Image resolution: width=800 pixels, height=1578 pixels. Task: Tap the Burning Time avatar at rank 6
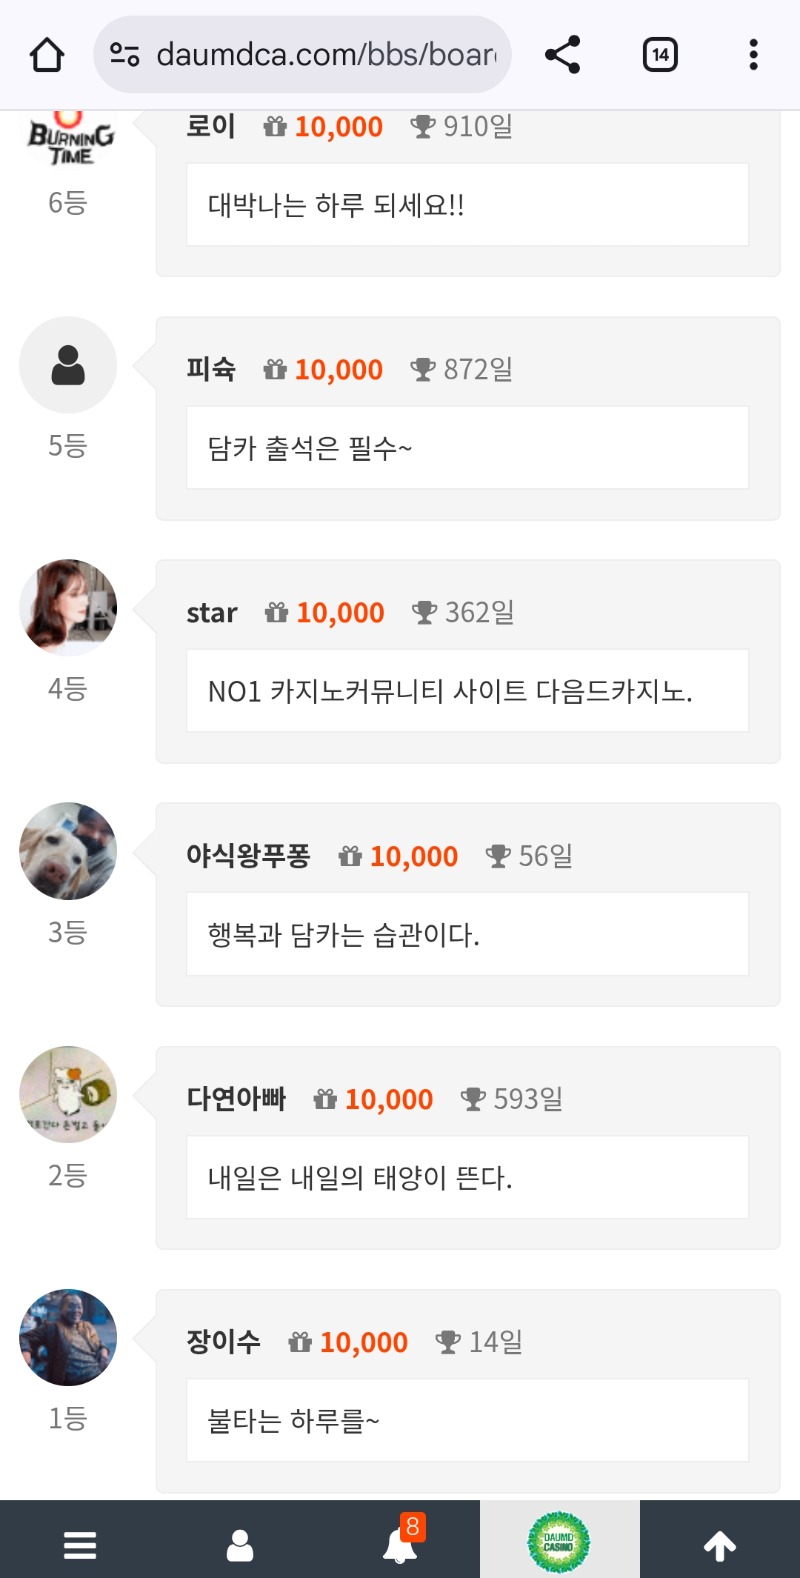(x=70, y=142)
